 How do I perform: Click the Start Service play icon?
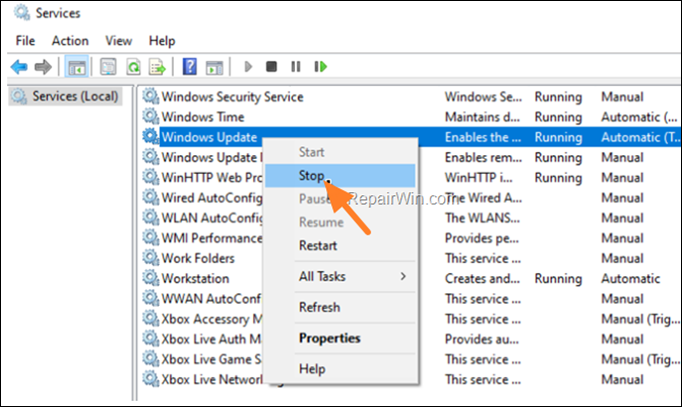(248, 67)
